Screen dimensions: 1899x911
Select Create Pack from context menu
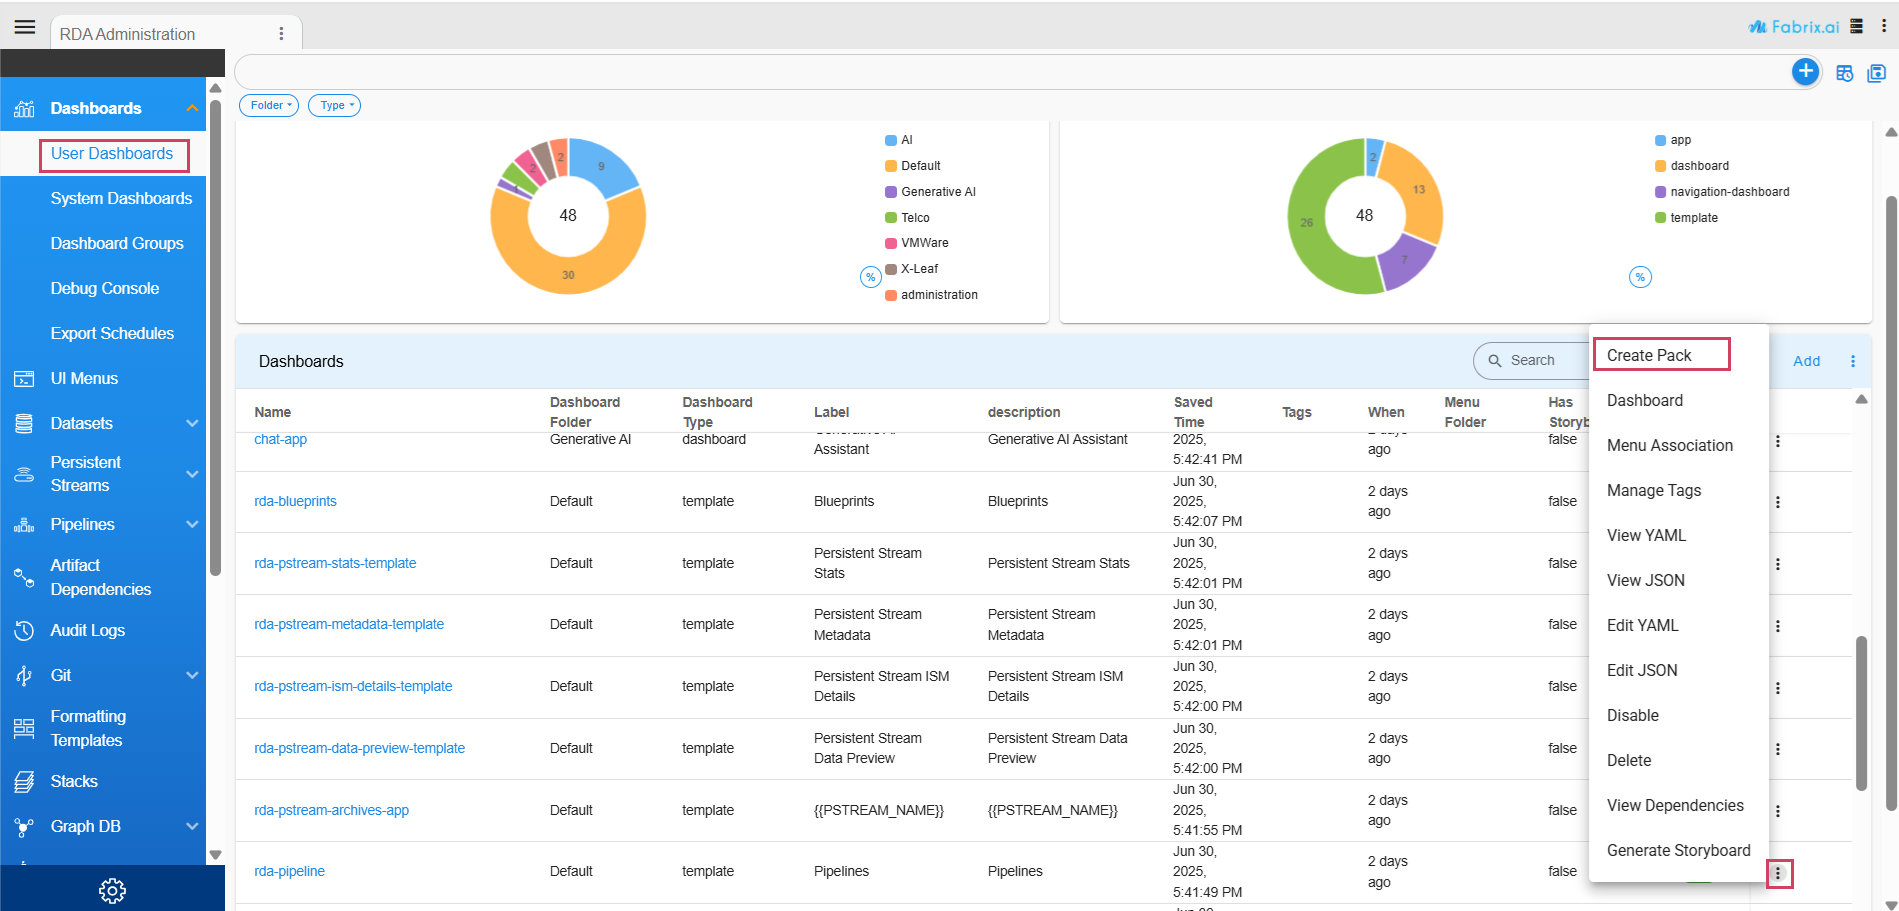[x=1649, y=355]
